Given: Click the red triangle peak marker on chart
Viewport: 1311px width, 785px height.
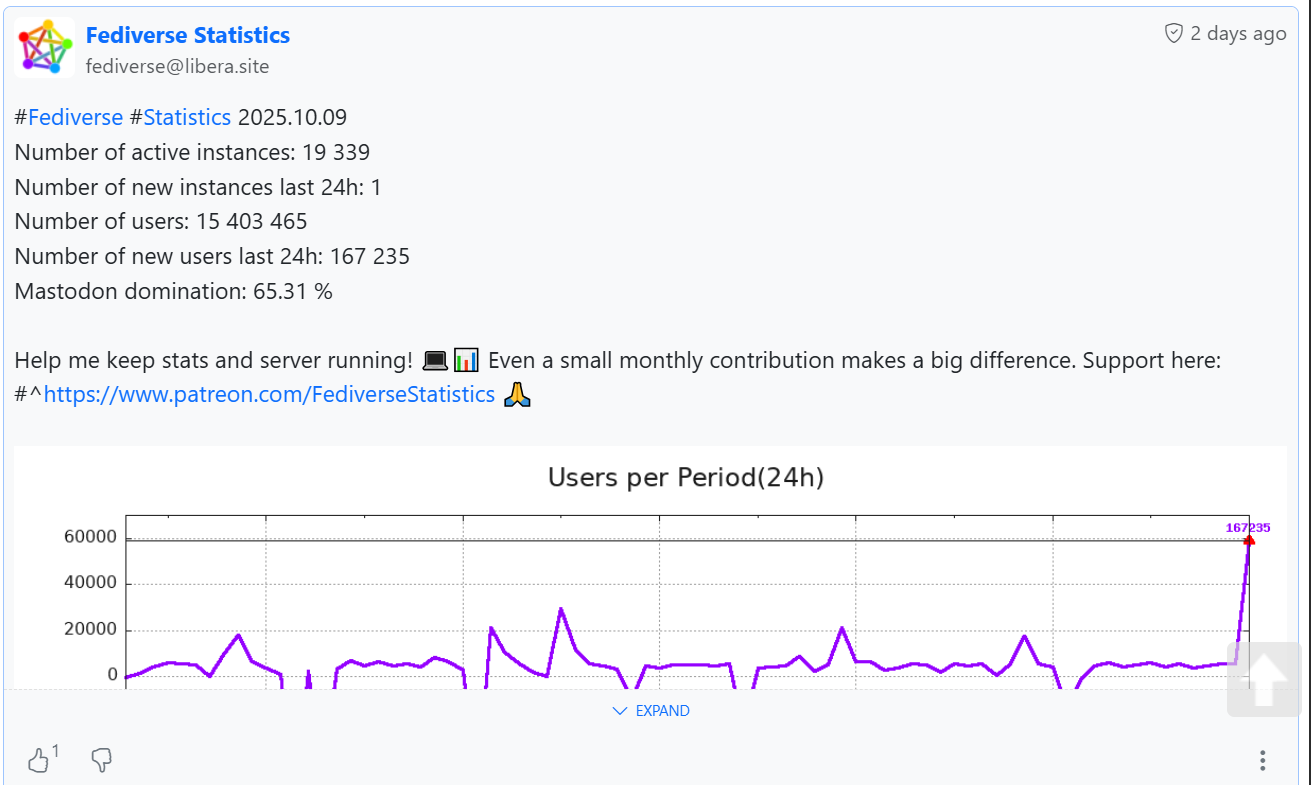Looking at the screenshot, I should click(1249, 540).
